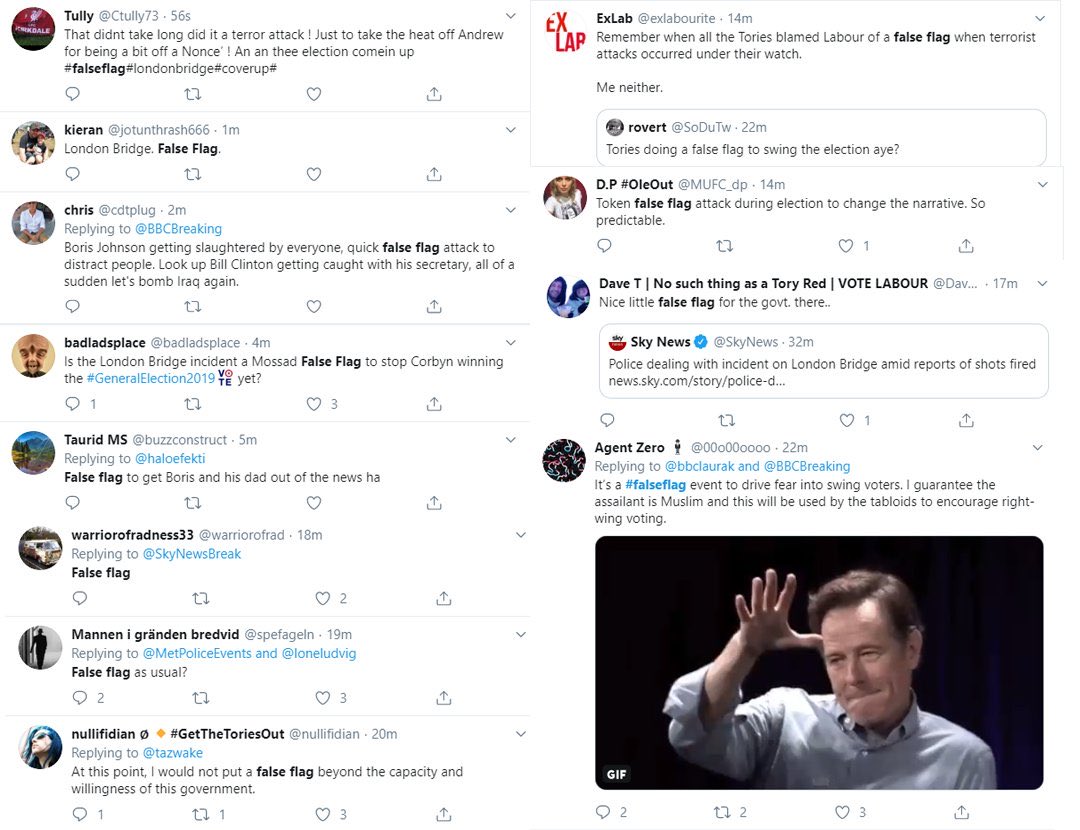Reply to Agent Zero's GIF tweet
This screenshot has height=830, width=1080.
click(603, 812)
